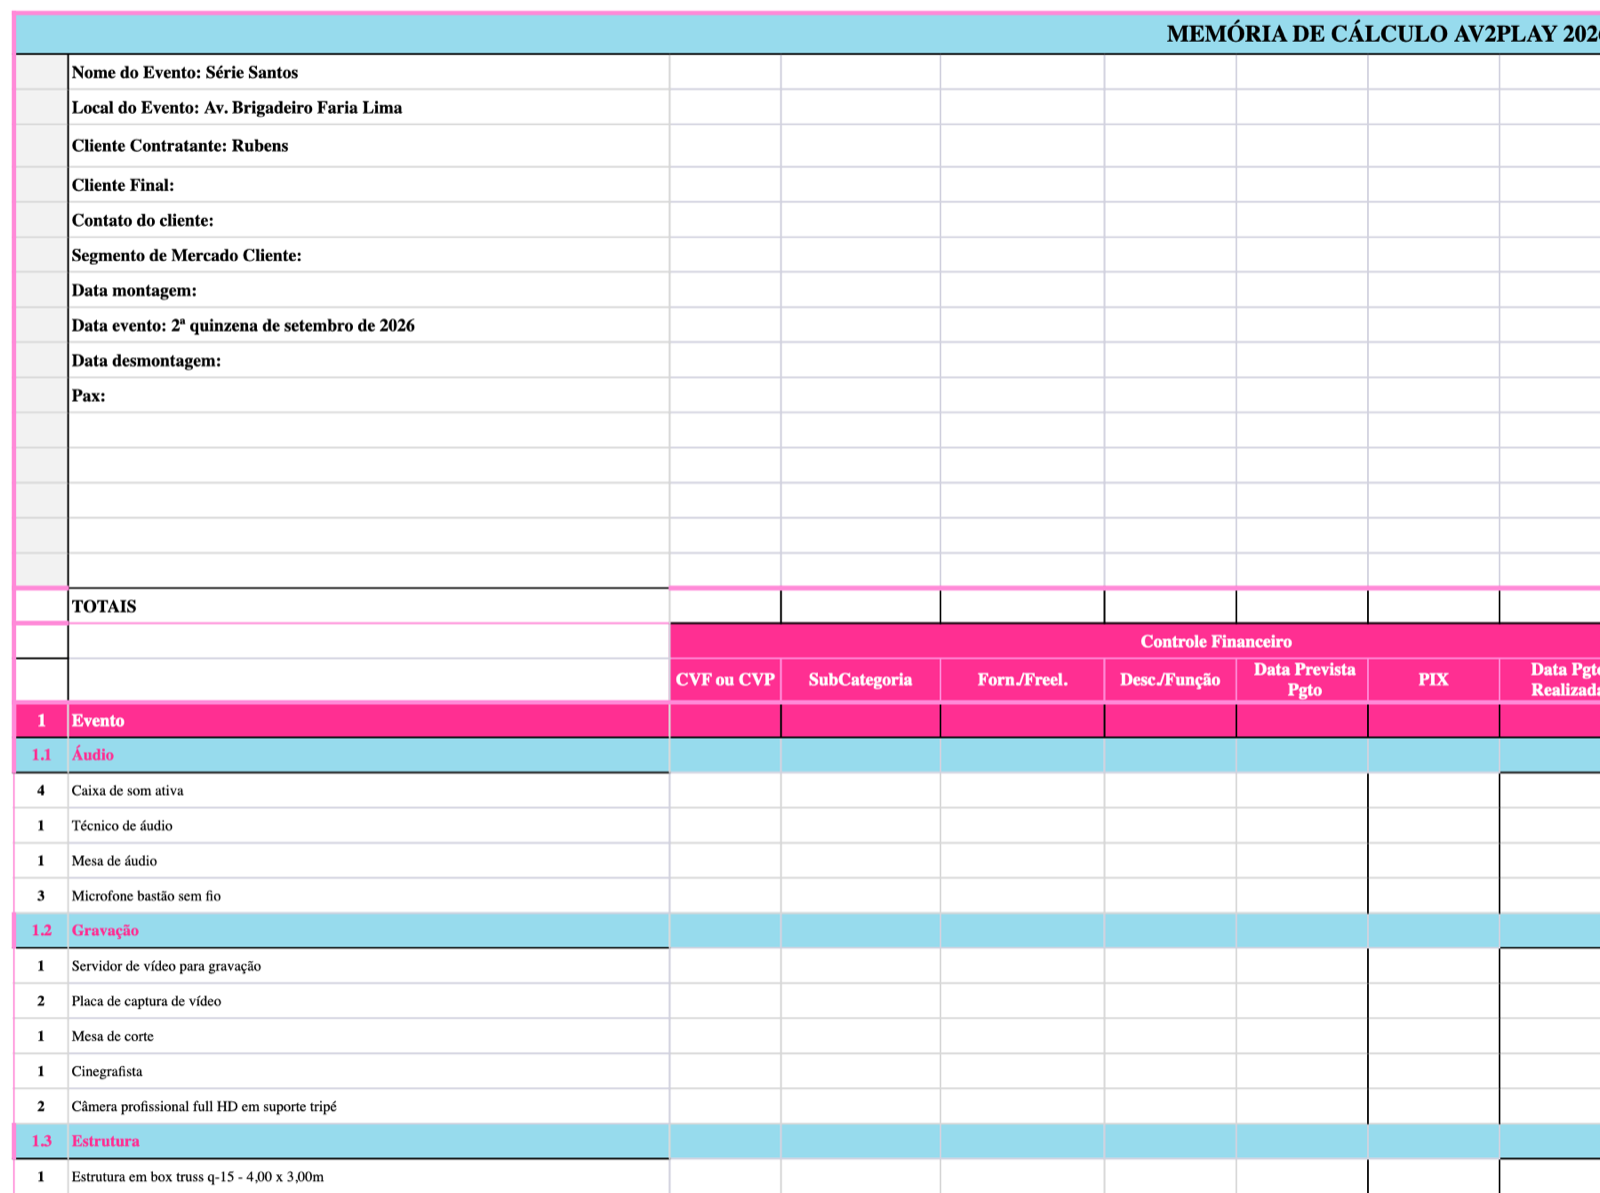The image size is (1600, 1193).
Task: Click quantity '1' beside Mesa de corte
Action: click(x=41, y=1036)
